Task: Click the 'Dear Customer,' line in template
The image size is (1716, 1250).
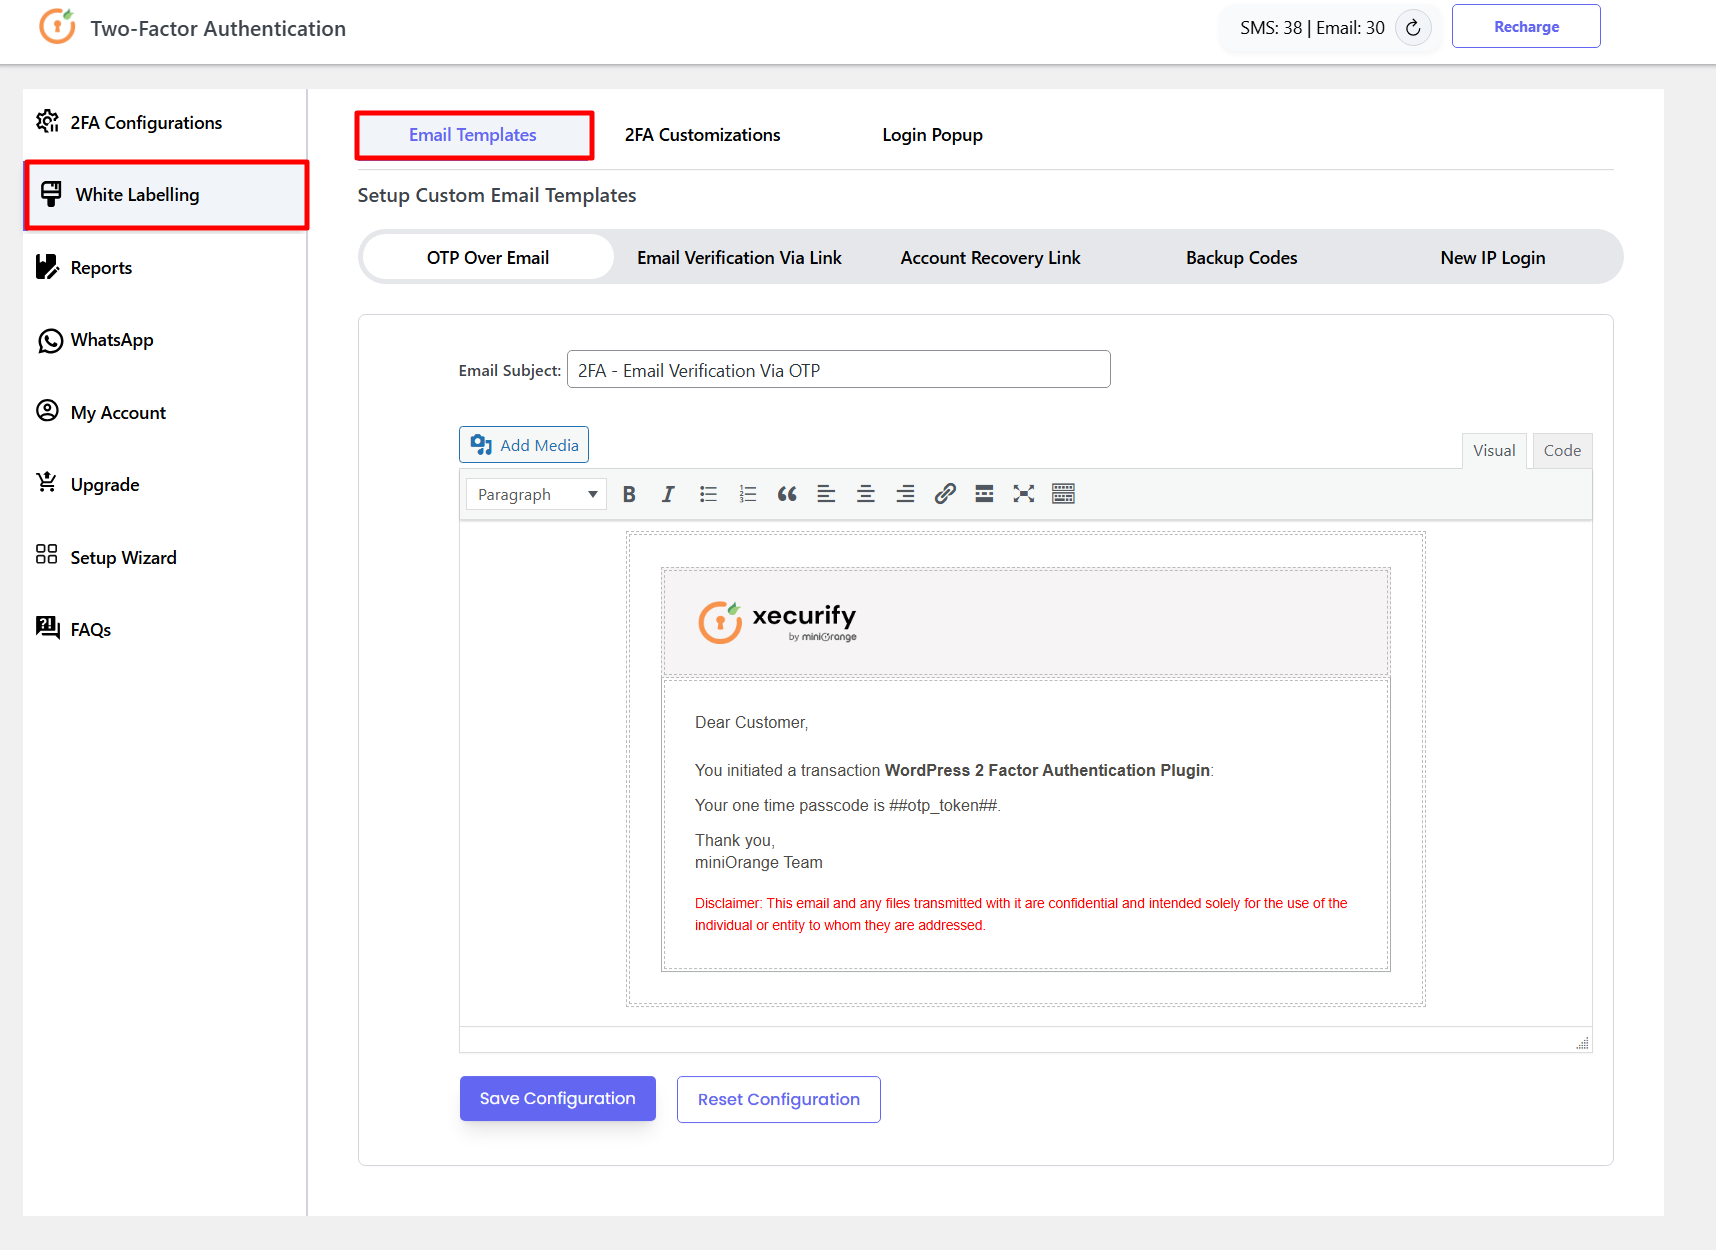Action: [751, 722]
